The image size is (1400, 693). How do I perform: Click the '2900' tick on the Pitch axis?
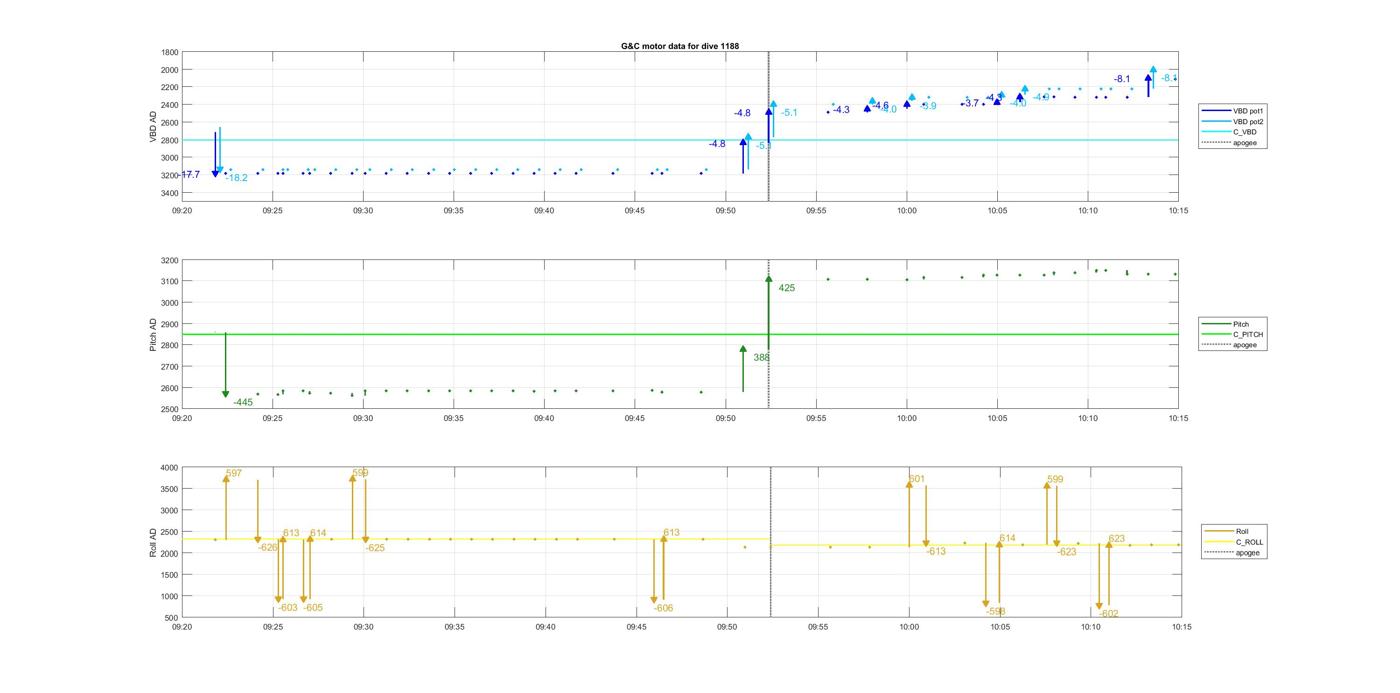170,324
